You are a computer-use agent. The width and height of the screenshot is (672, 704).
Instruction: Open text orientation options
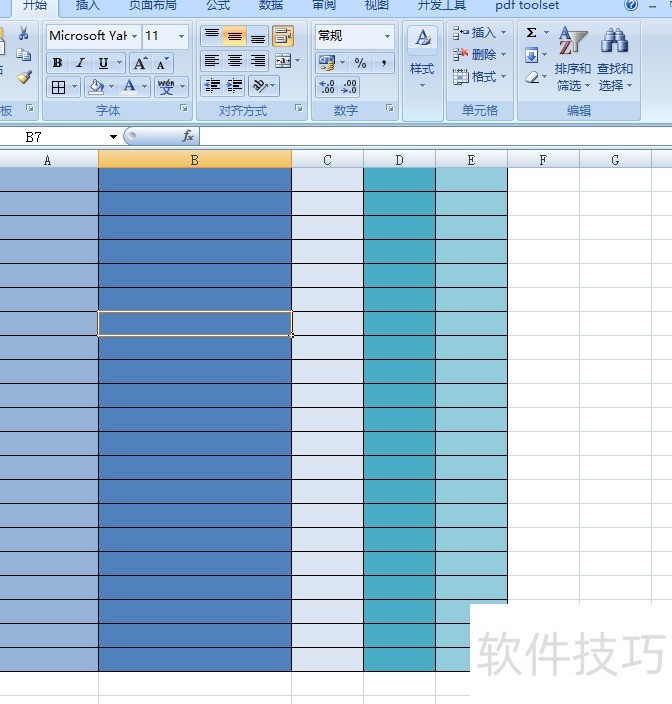[264, 86]
